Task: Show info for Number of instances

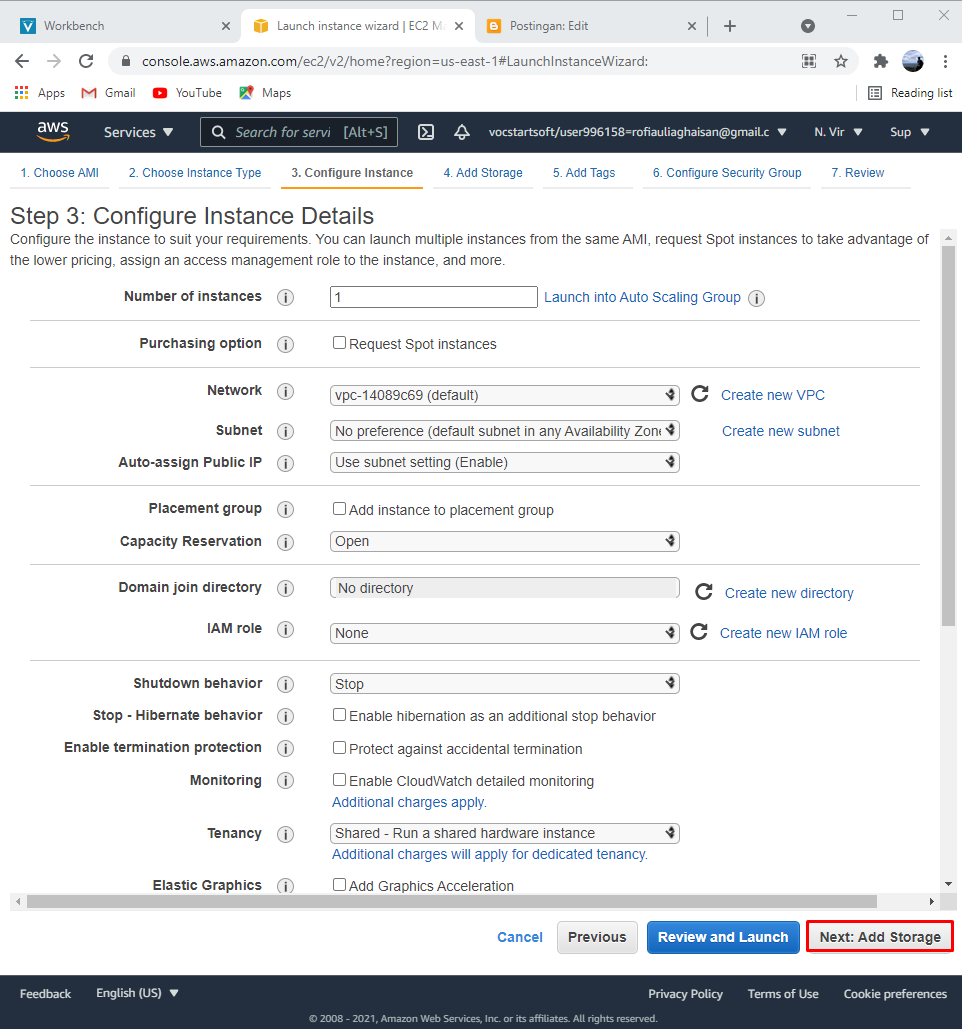Action: pos(285,297)
